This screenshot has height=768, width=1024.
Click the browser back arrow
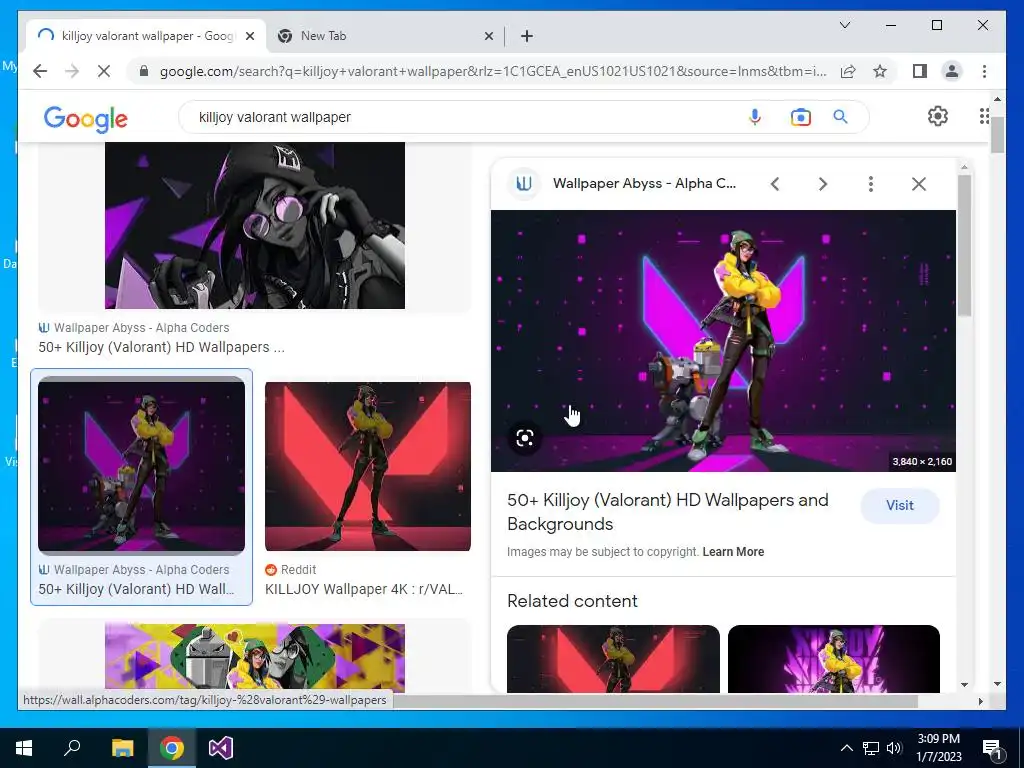(x=40, y=71)
